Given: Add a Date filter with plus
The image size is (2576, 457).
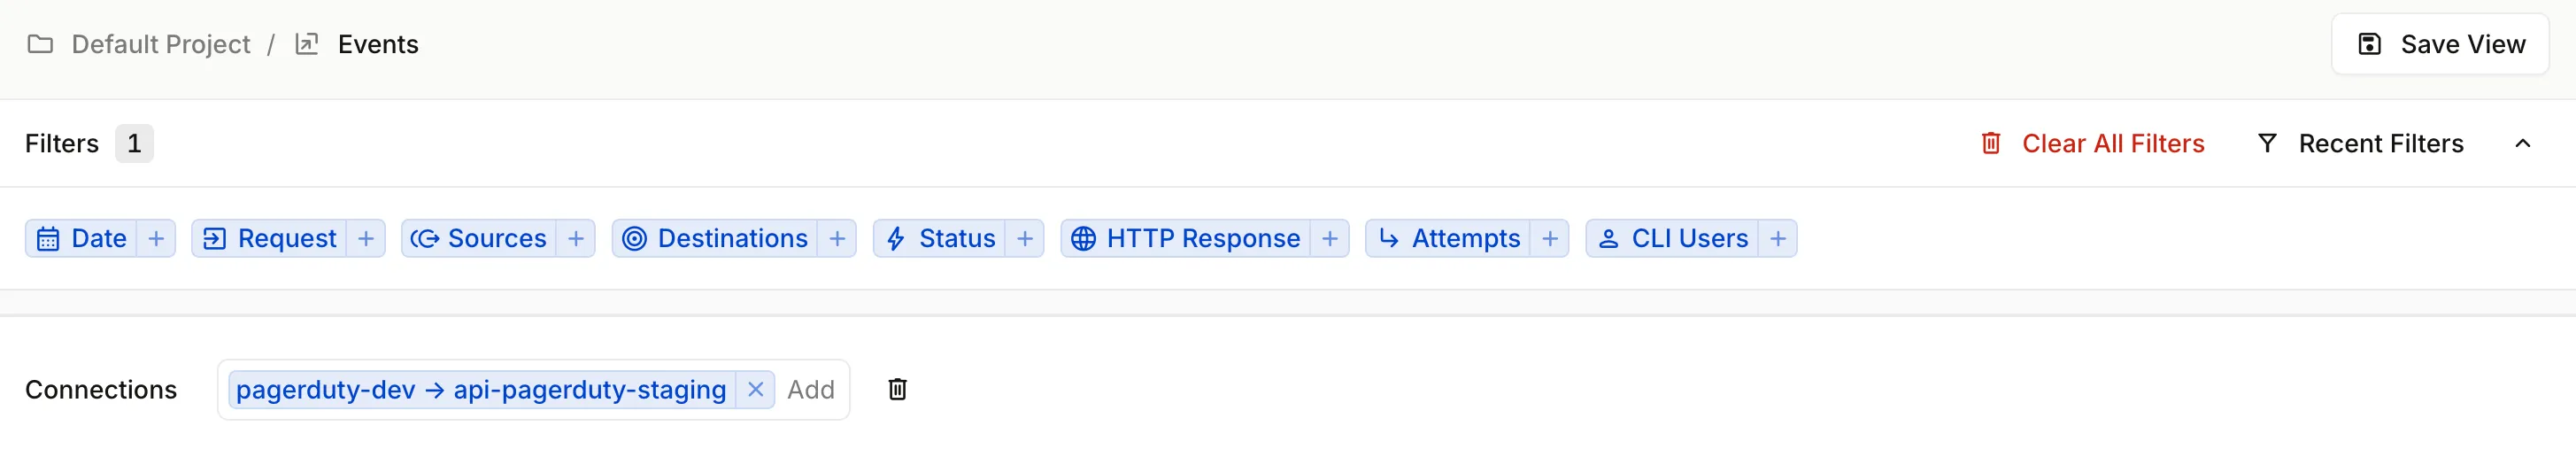Looking at the screenshot, I should click(156, 239).
